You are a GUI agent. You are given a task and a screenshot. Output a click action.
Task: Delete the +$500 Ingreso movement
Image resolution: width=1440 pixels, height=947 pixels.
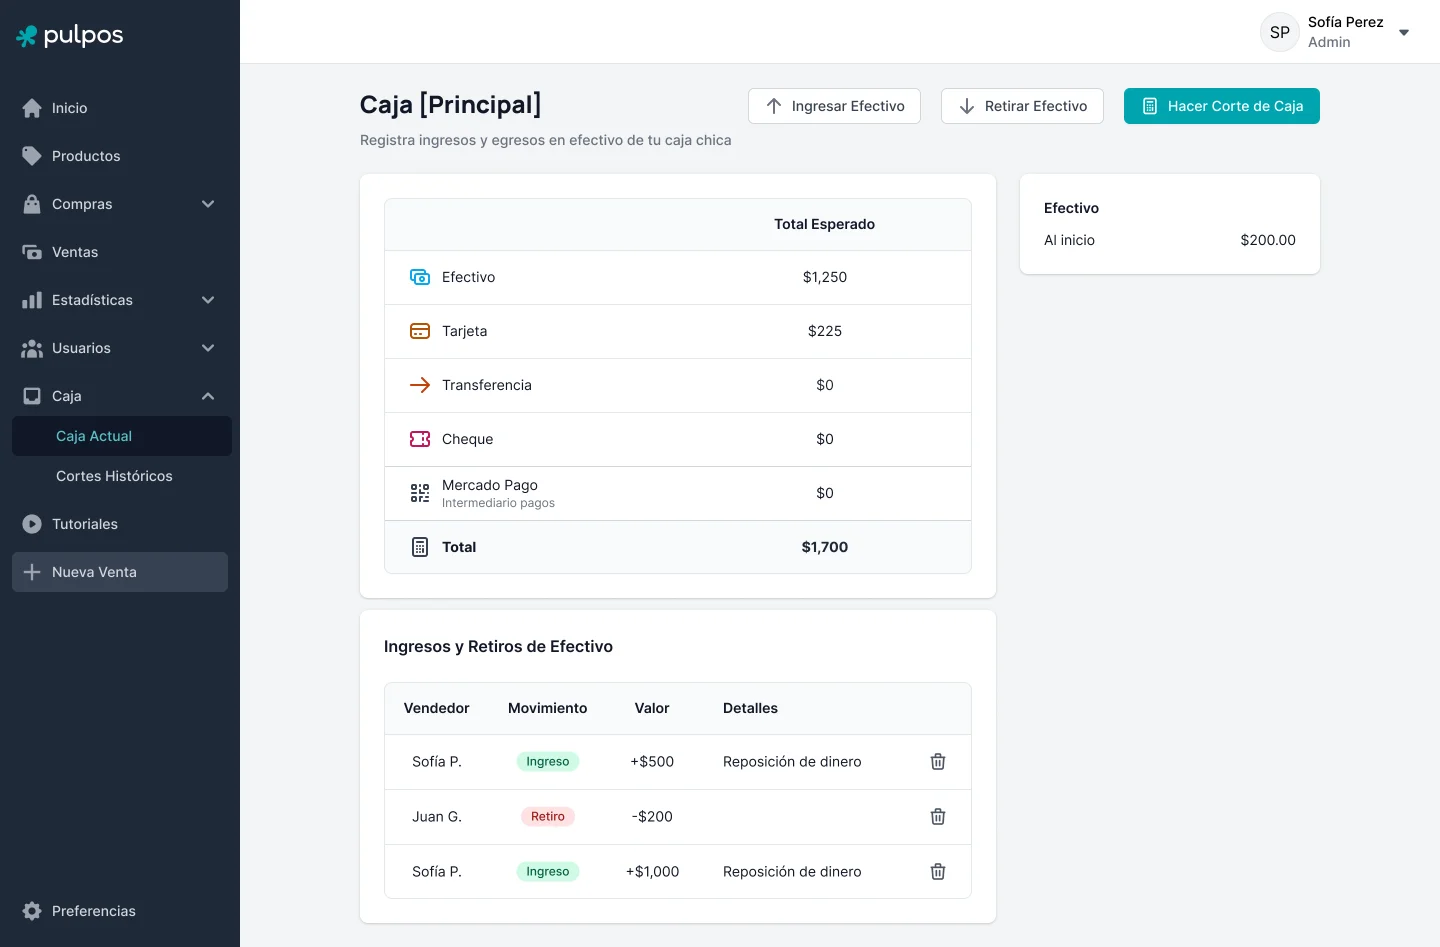click(938, 762)
